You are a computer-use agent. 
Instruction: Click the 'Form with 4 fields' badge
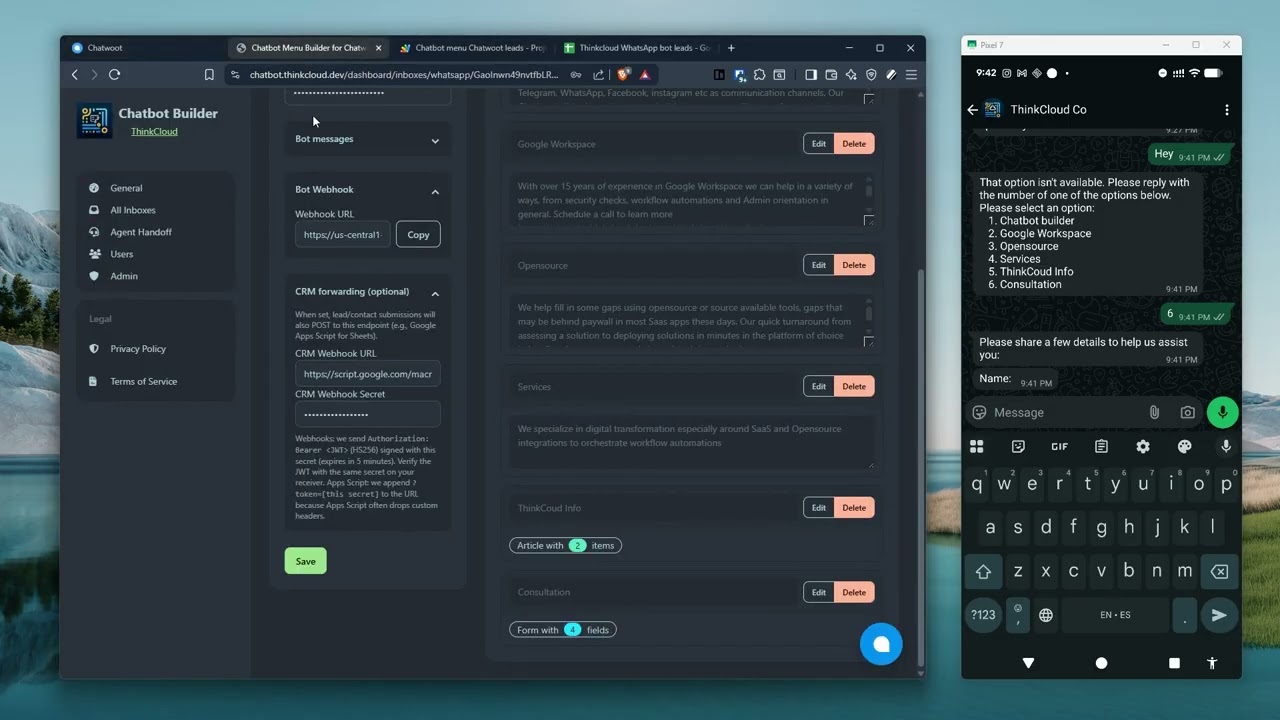pos(563,630)
